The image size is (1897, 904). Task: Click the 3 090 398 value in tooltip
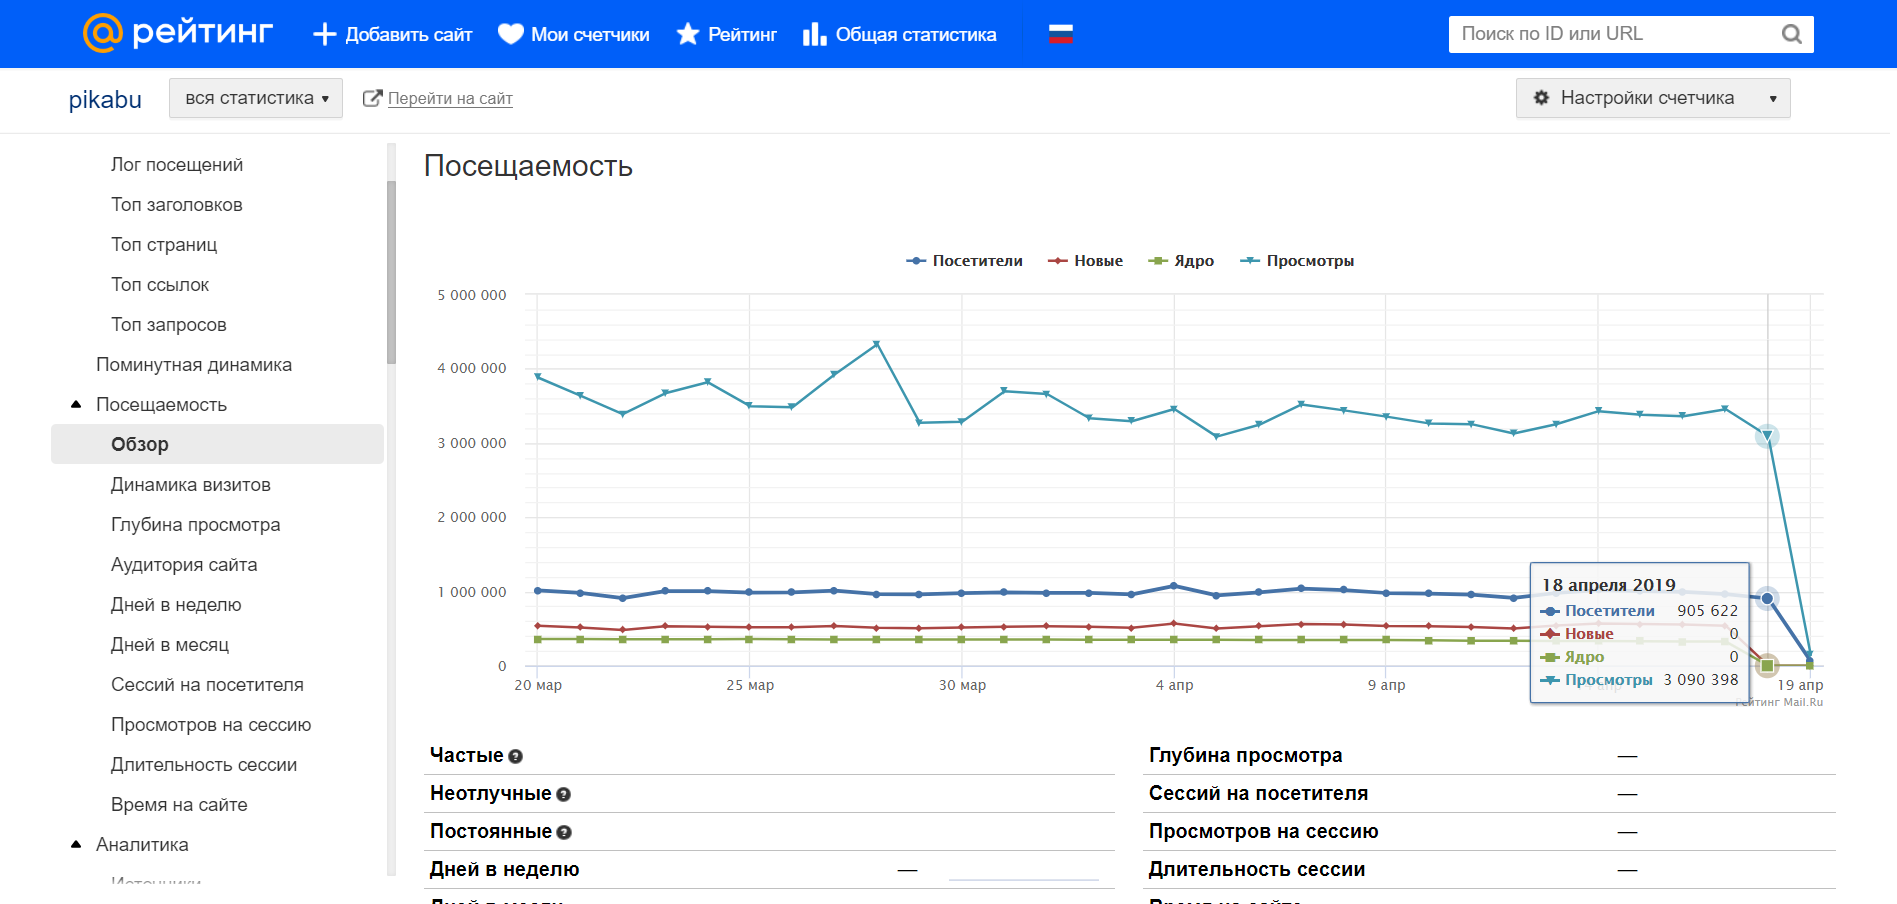[1700, 680]
